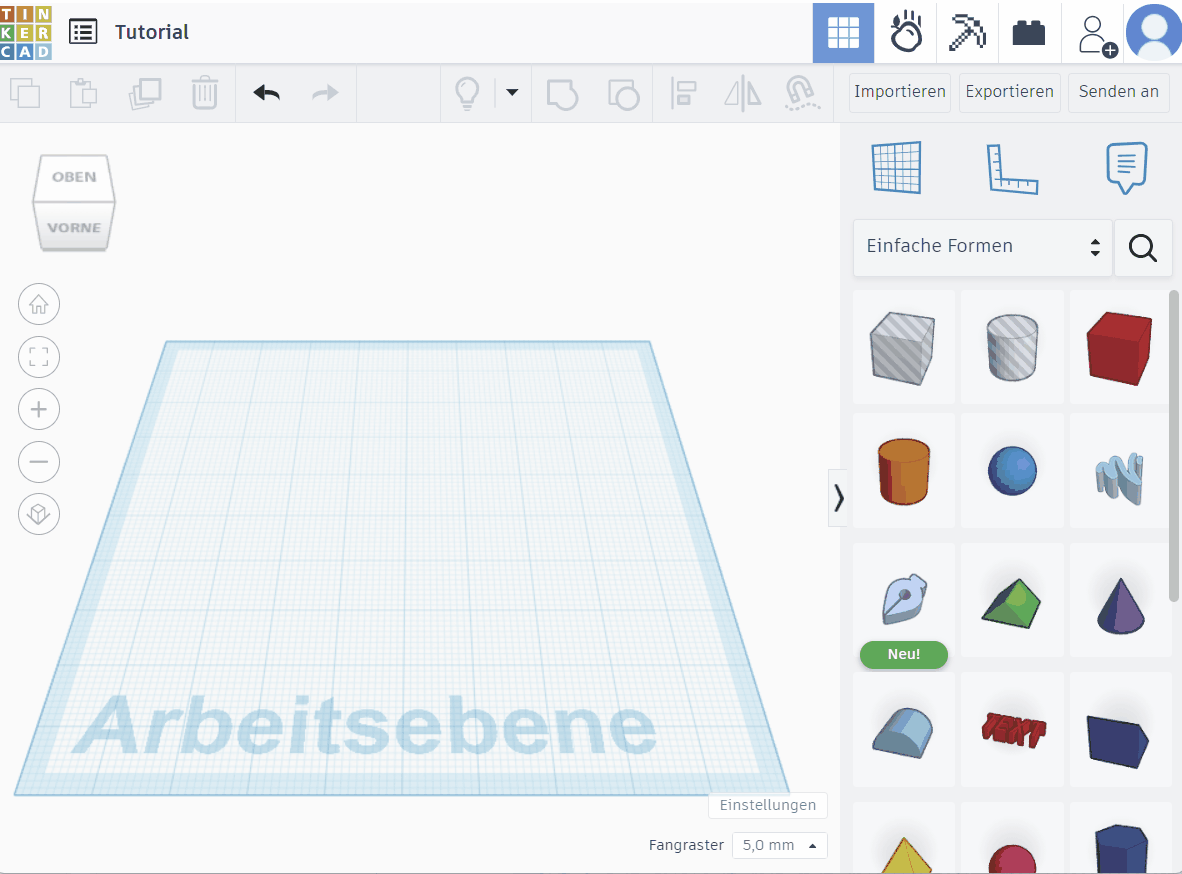Pick the blue sphere shape

tap(1012, 471)
